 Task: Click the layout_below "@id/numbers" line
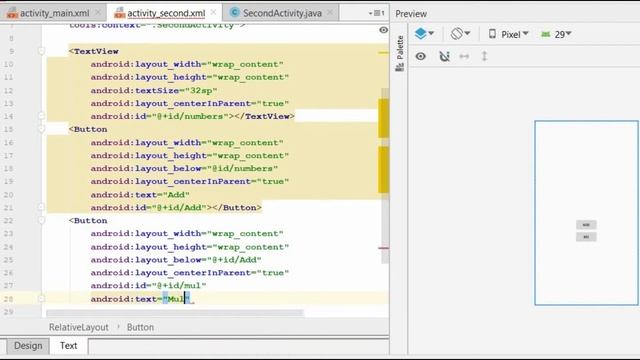coord(184,169)
